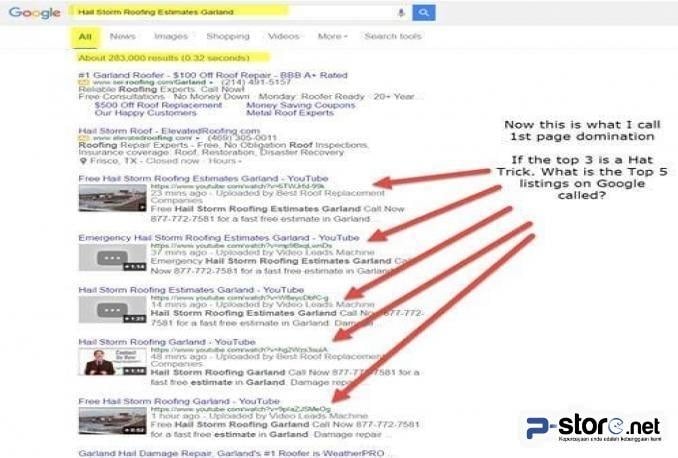Click the microphone voice search icon
This screenshot has height=458, width=678.
401,12
